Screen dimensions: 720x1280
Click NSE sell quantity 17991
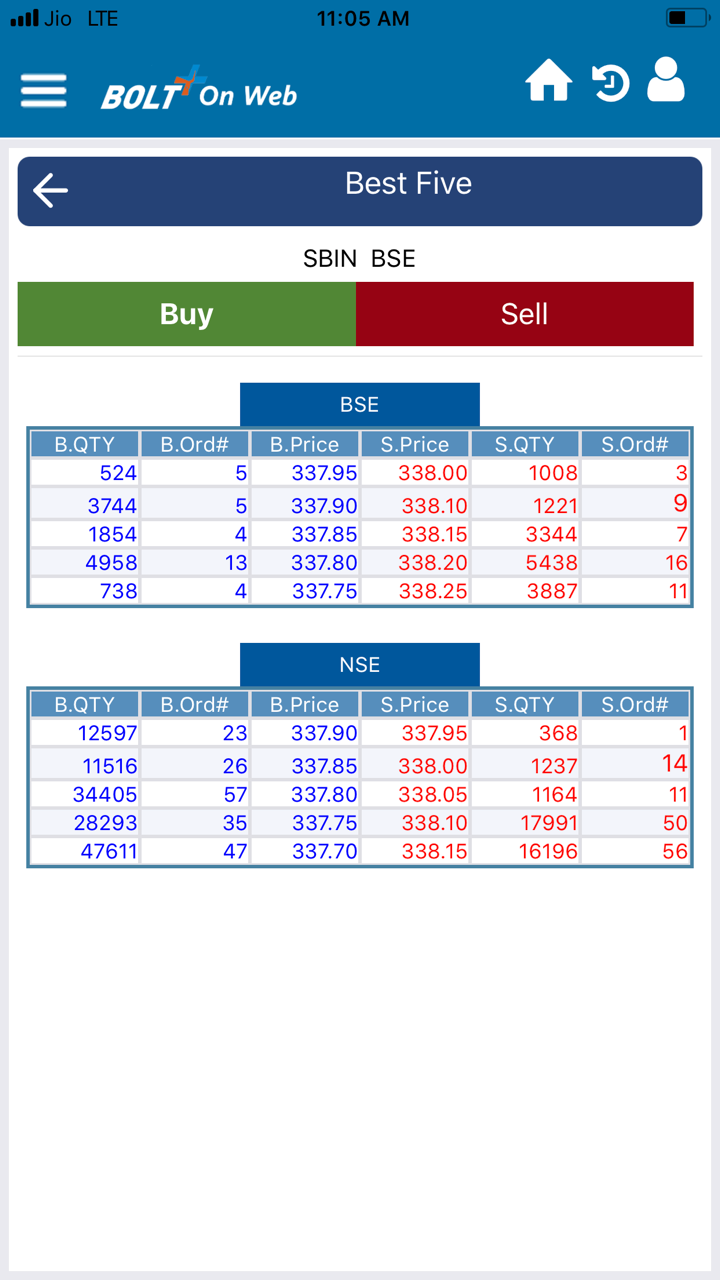point(548,823)
